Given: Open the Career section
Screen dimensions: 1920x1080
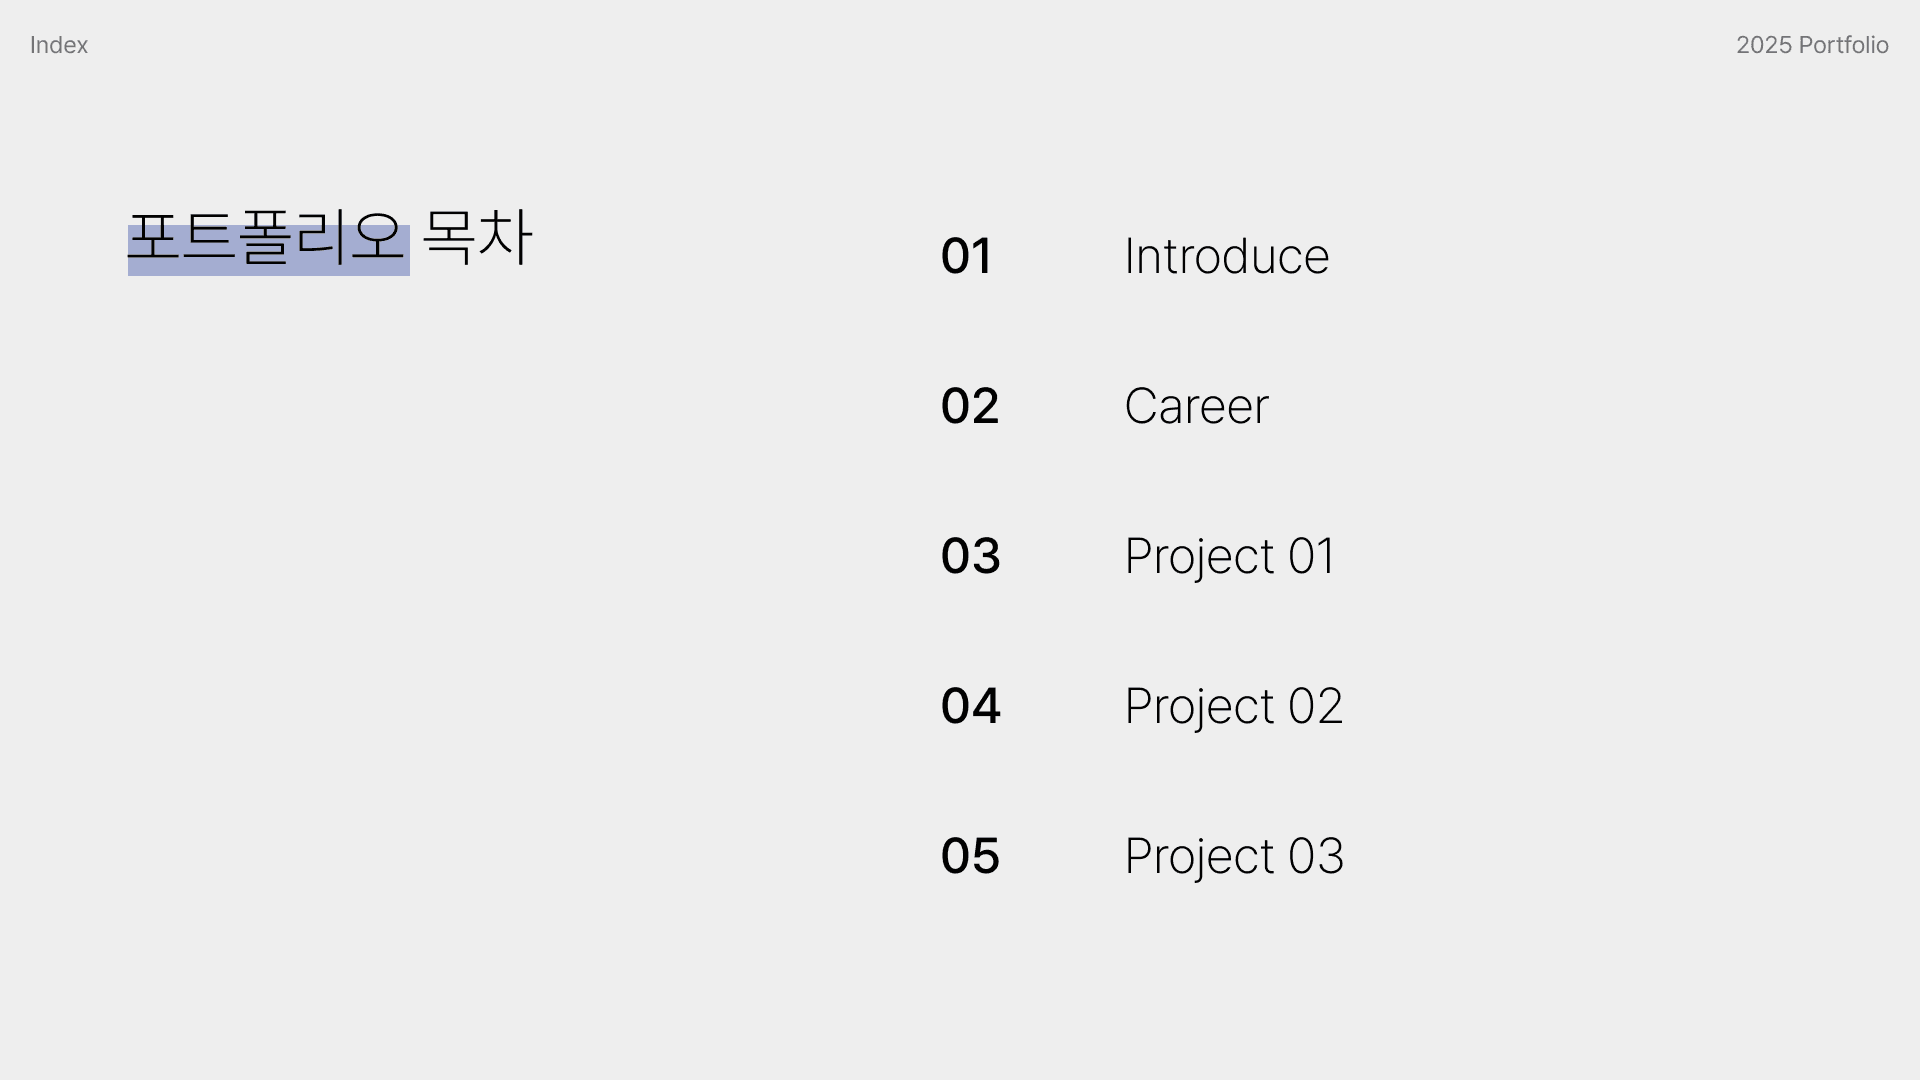Looking at the screenshot, I should click(1197, 406).
